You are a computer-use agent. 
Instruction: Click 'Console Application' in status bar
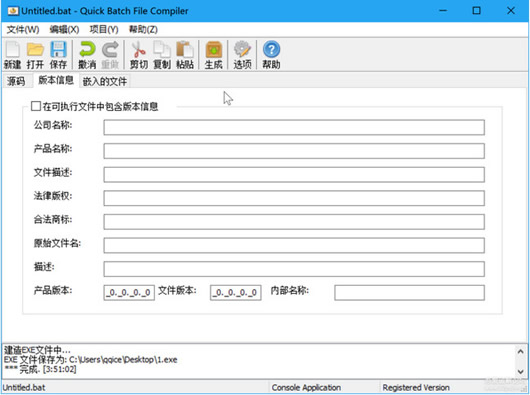click(x=306, y=388)
